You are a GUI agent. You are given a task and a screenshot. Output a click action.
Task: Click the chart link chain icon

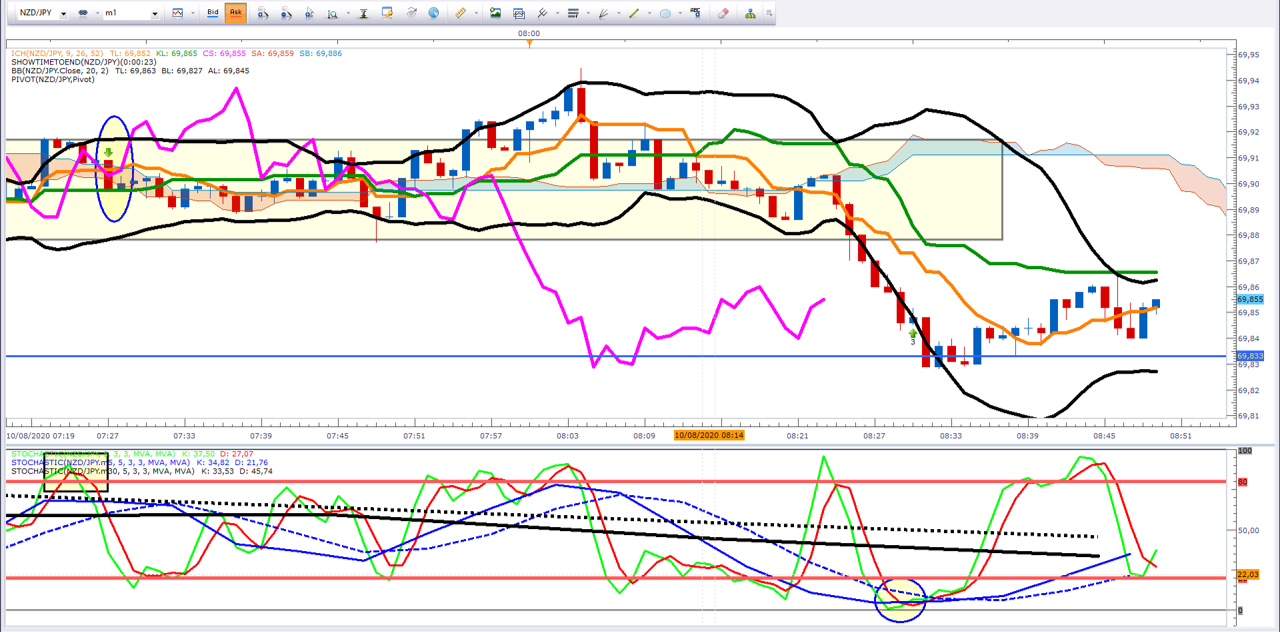[83, 13]
